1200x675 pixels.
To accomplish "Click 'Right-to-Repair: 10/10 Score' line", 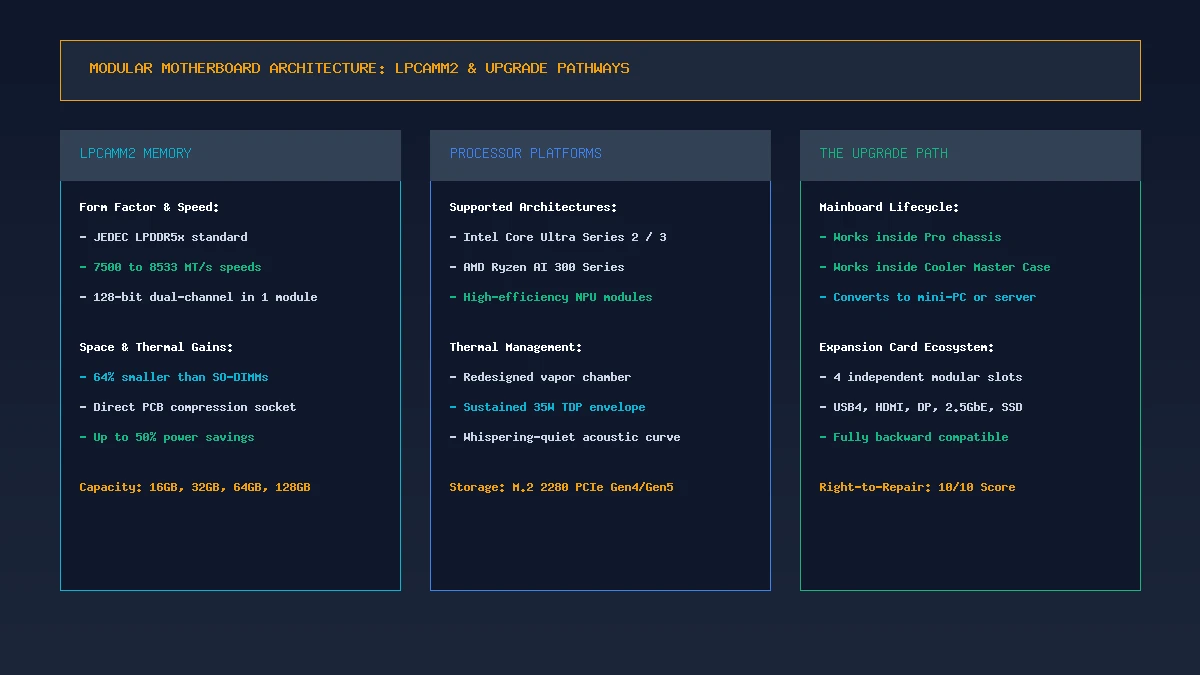I will (917, 487).
